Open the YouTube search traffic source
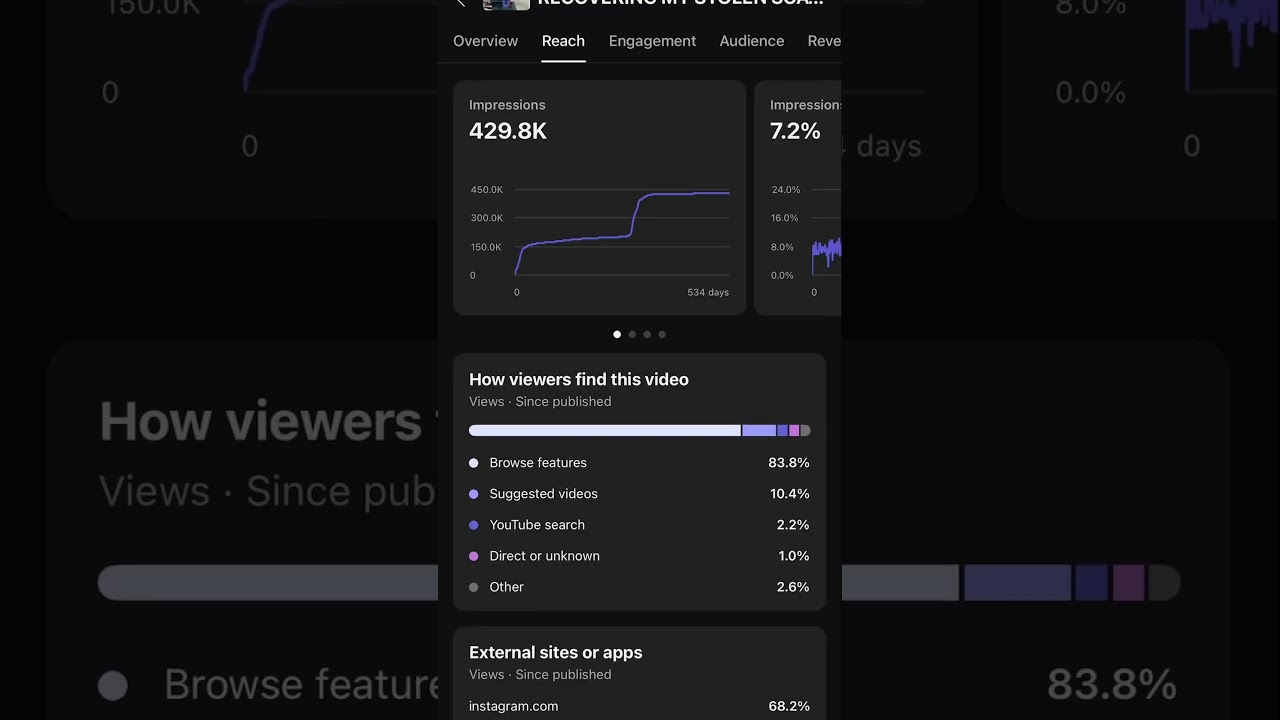Image resolution: width=1280 pixels, height=720 pixels. 537,525
